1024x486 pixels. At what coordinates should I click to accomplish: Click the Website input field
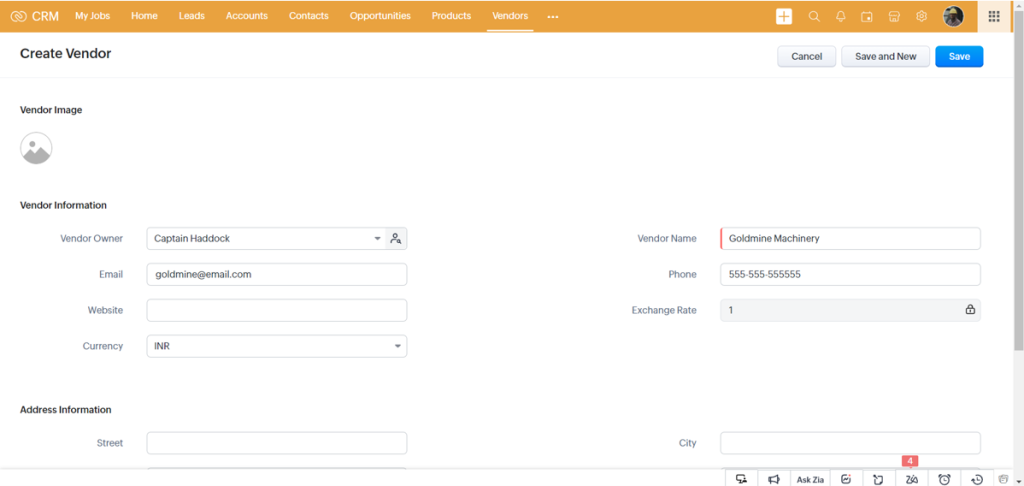277,311
